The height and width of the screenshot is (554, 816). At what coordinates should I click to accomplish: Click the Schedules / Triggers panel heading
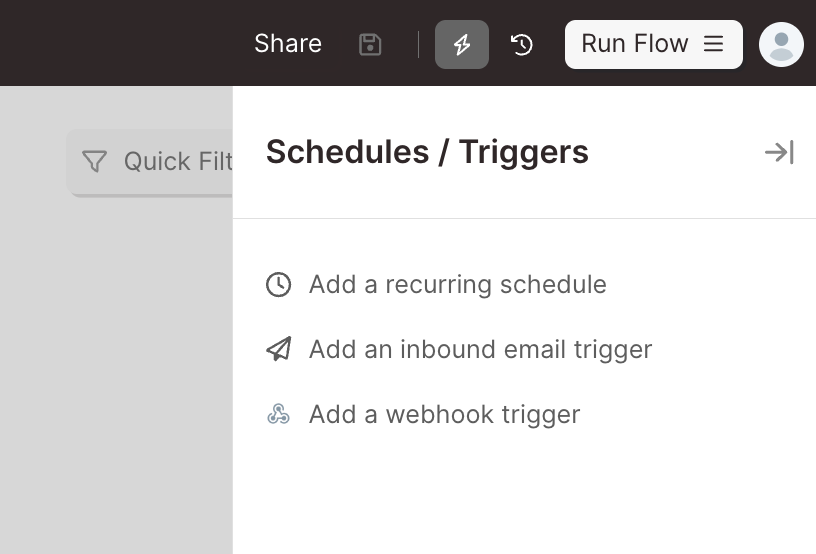[427, 152]
